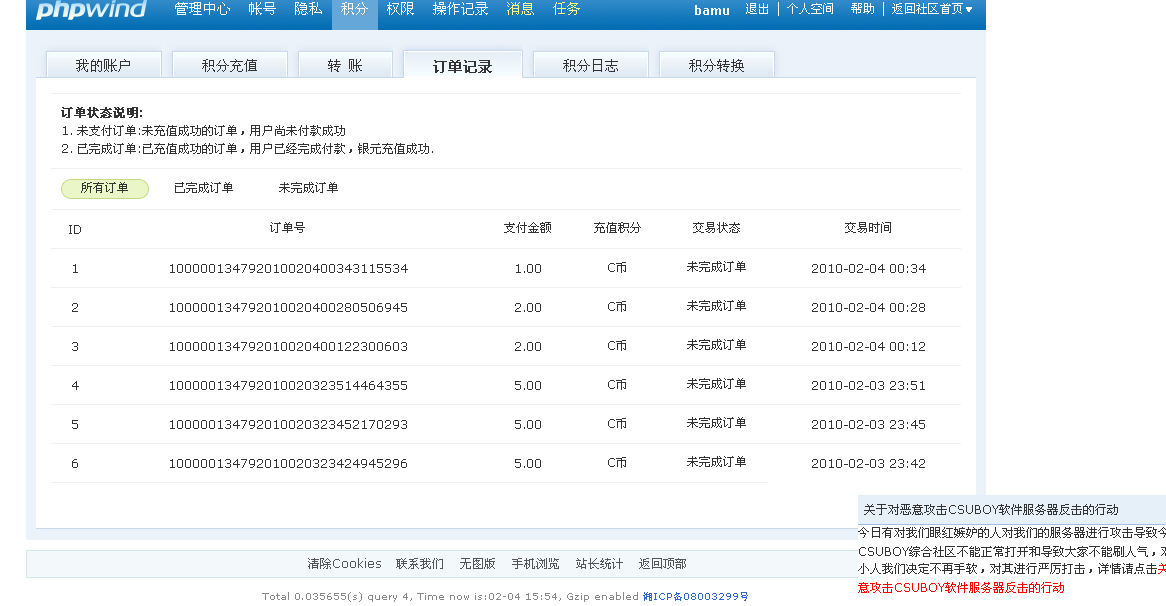
Task: Select 权限 in the top navigation
Action: (x=400, y=10)
